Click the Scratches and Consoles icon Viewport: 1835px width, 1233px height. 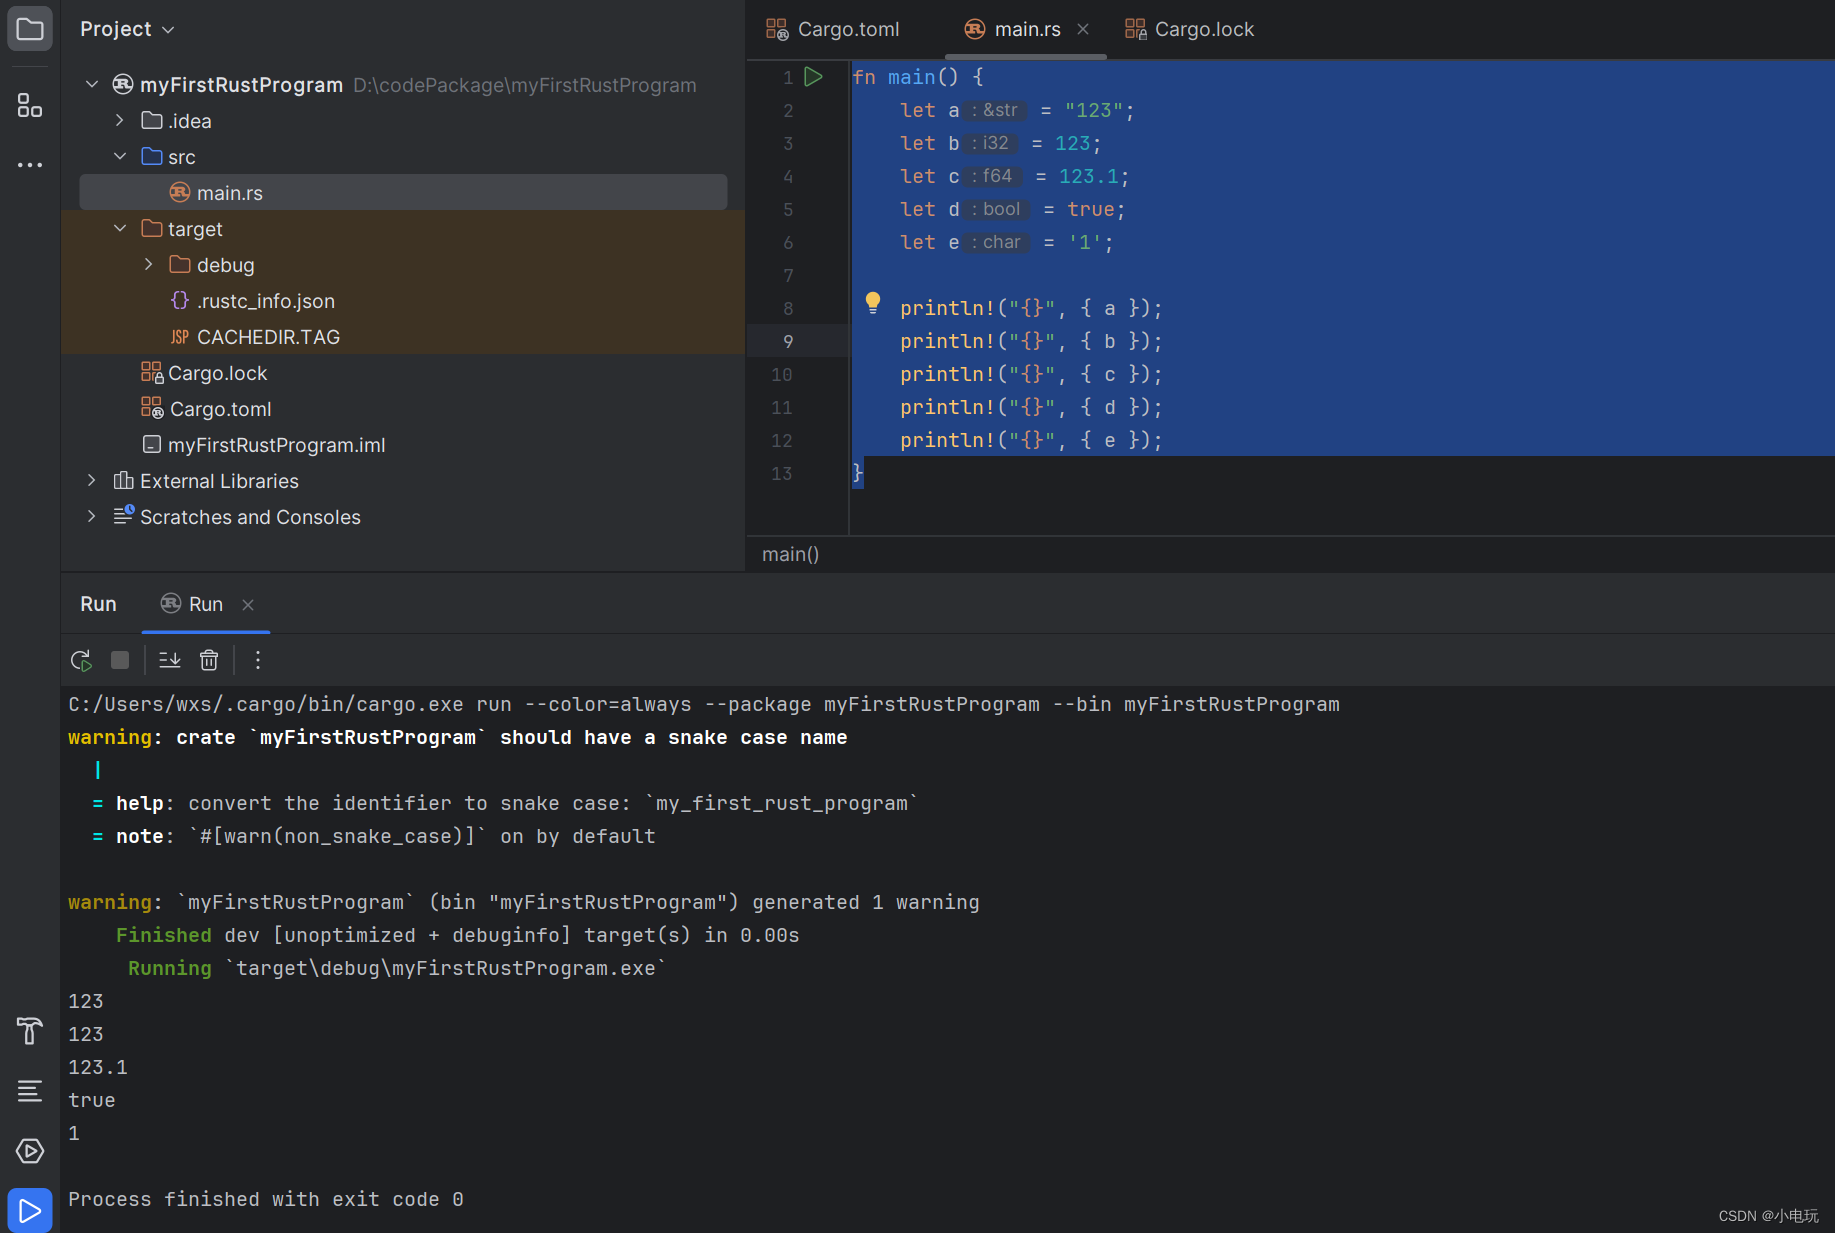(x=123, y=516)
